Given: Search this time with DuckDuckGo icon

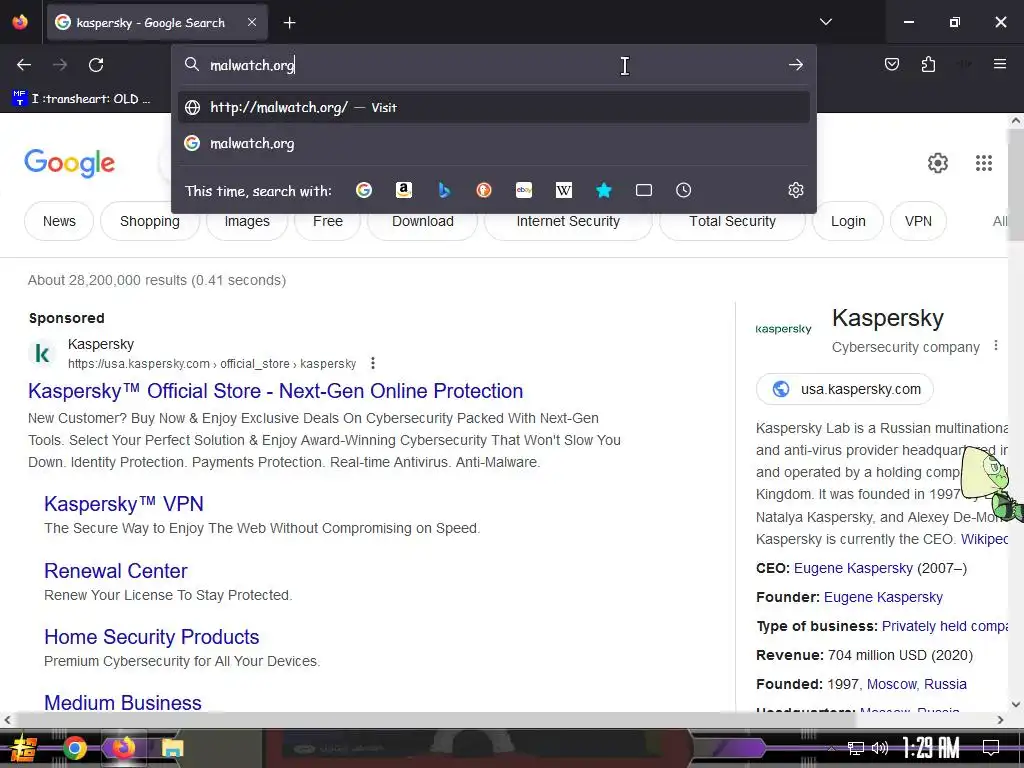Looking at the screenshot, I should click(x=484, y=190).
